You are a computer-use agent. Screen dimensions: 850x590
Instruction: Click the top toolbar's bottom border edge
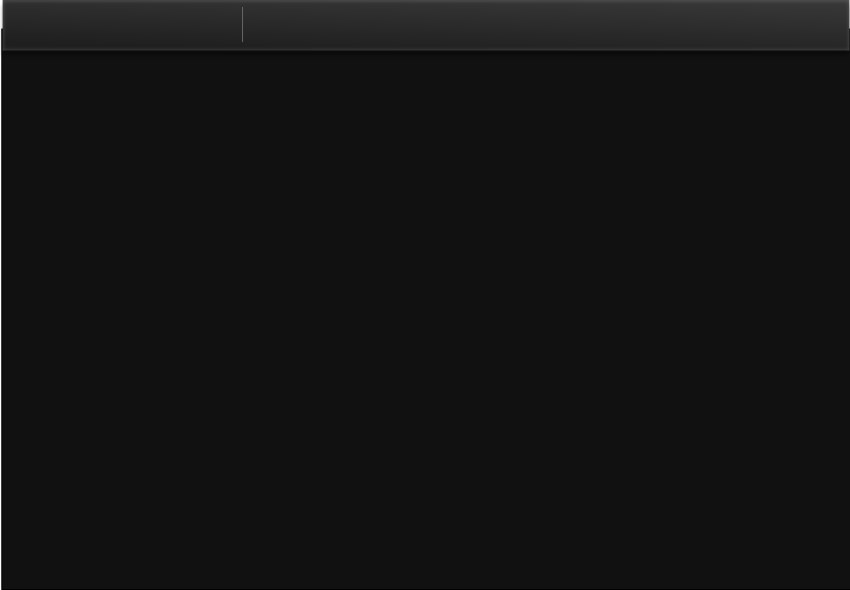coord(426,50)
